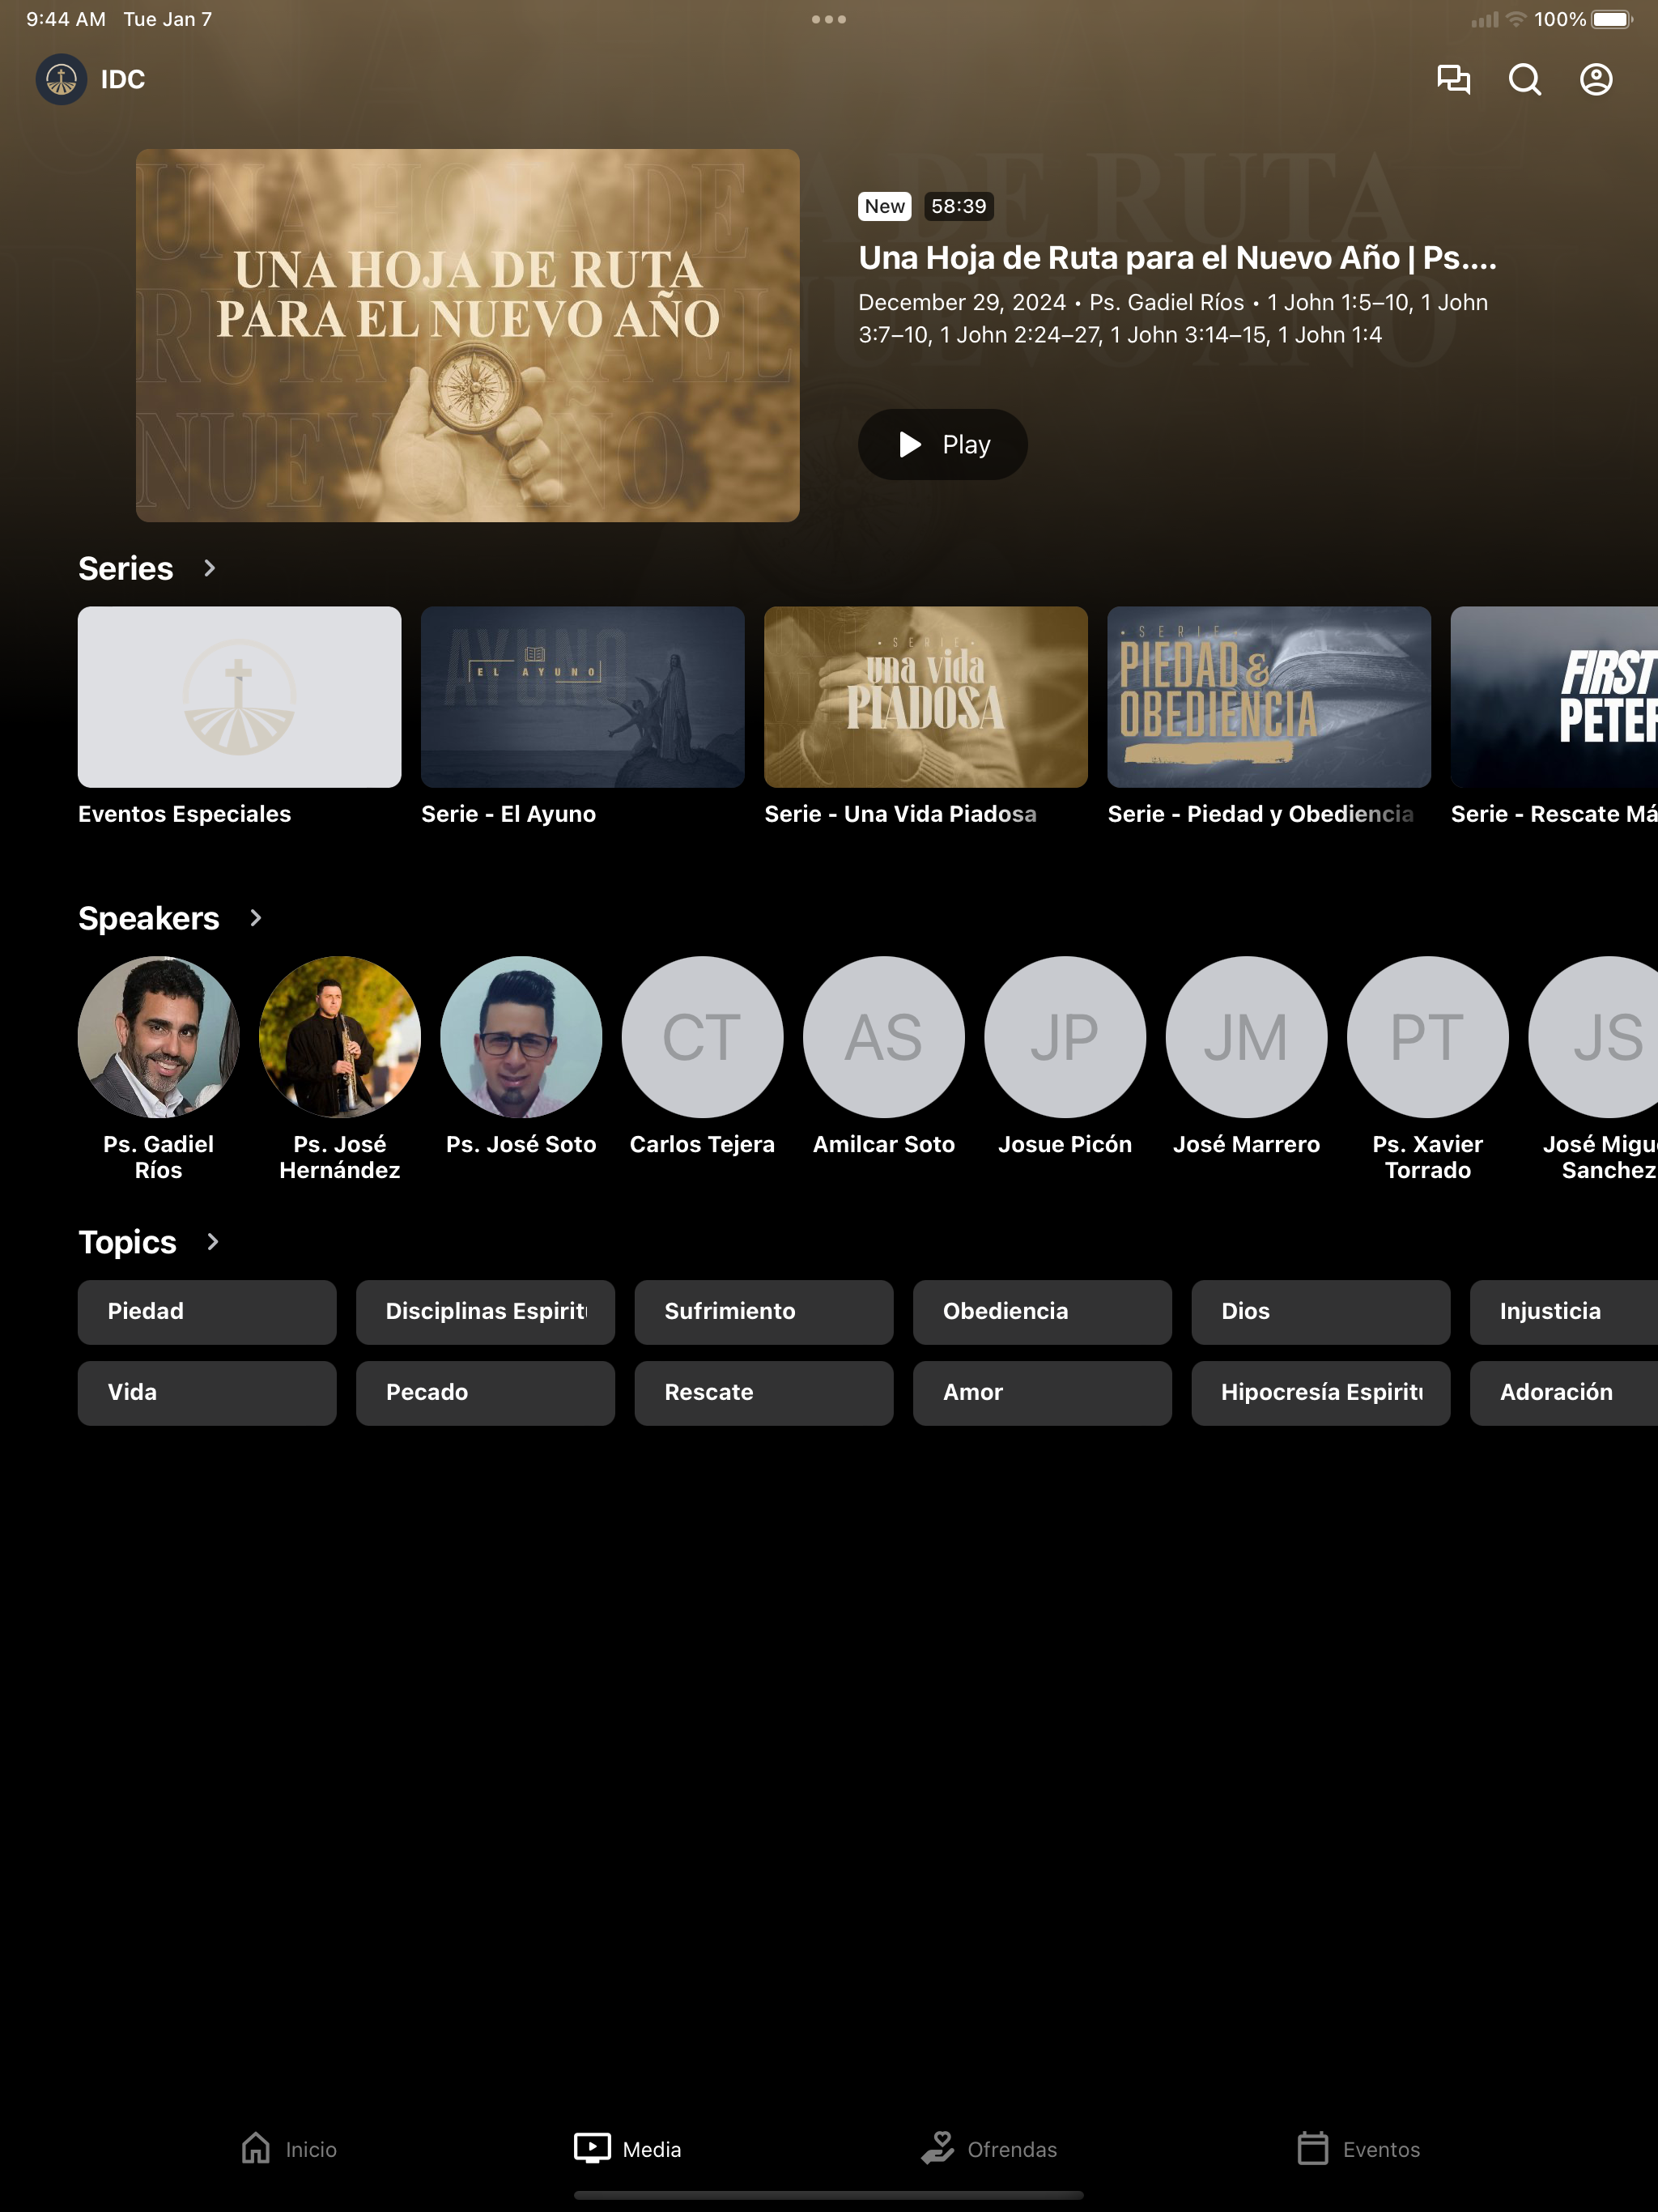Open the featured sermon thumbnail
This screenshot has height=2212, width=1658.
(468, 335)
